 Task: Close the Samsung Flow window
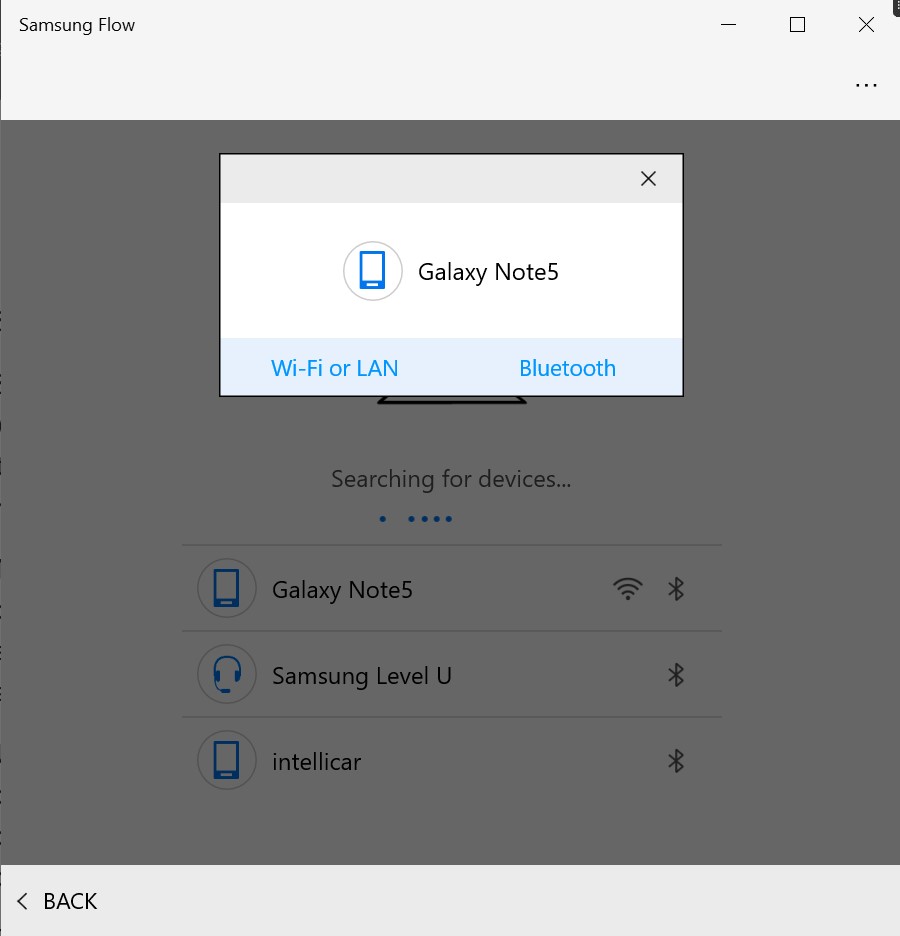click(866, 25)
